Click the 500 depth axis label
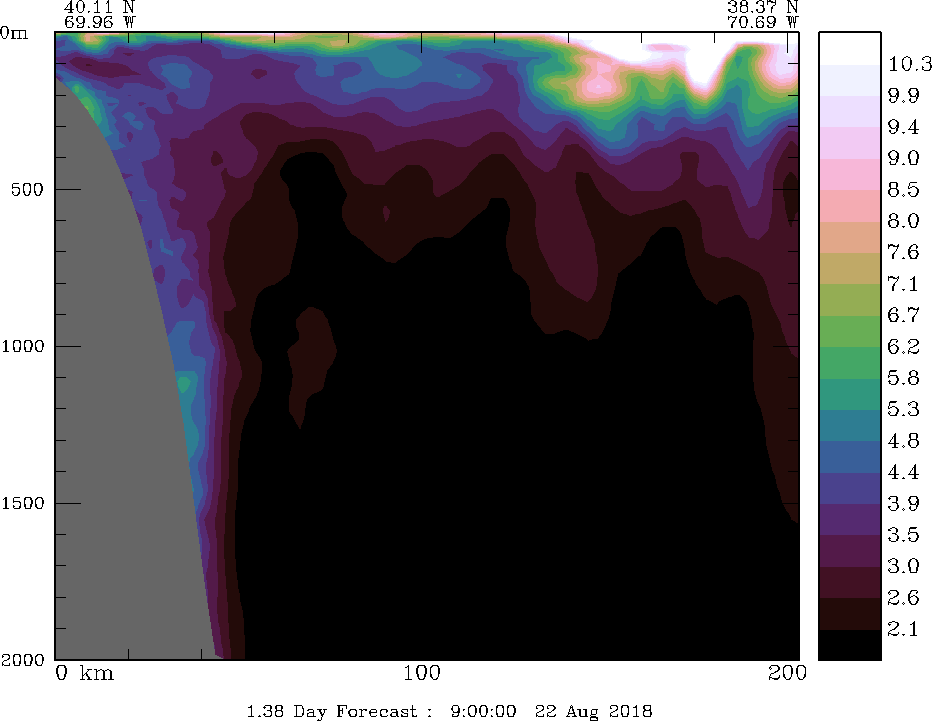 [27, 190]
